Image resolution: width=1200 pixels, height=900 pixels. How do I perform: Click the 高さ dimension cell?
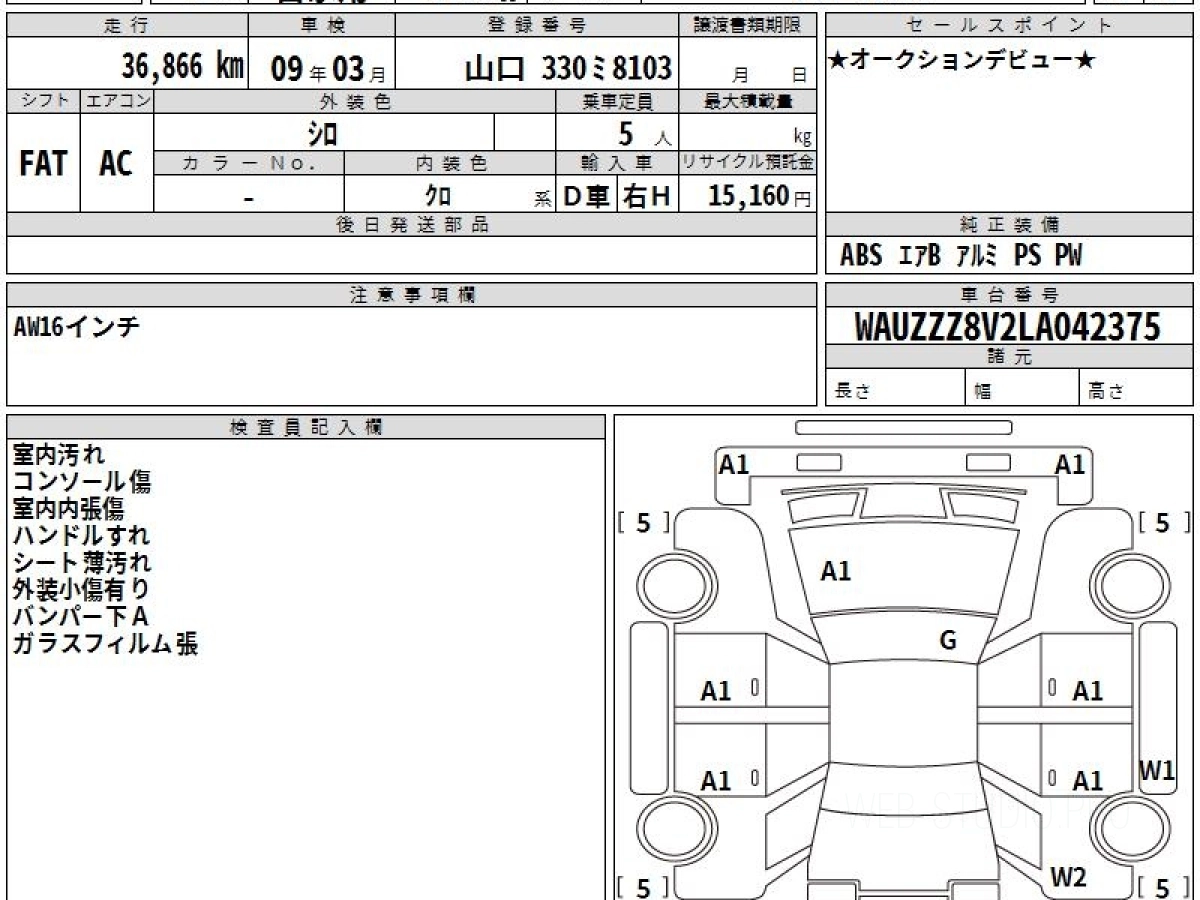(1136, 389)
